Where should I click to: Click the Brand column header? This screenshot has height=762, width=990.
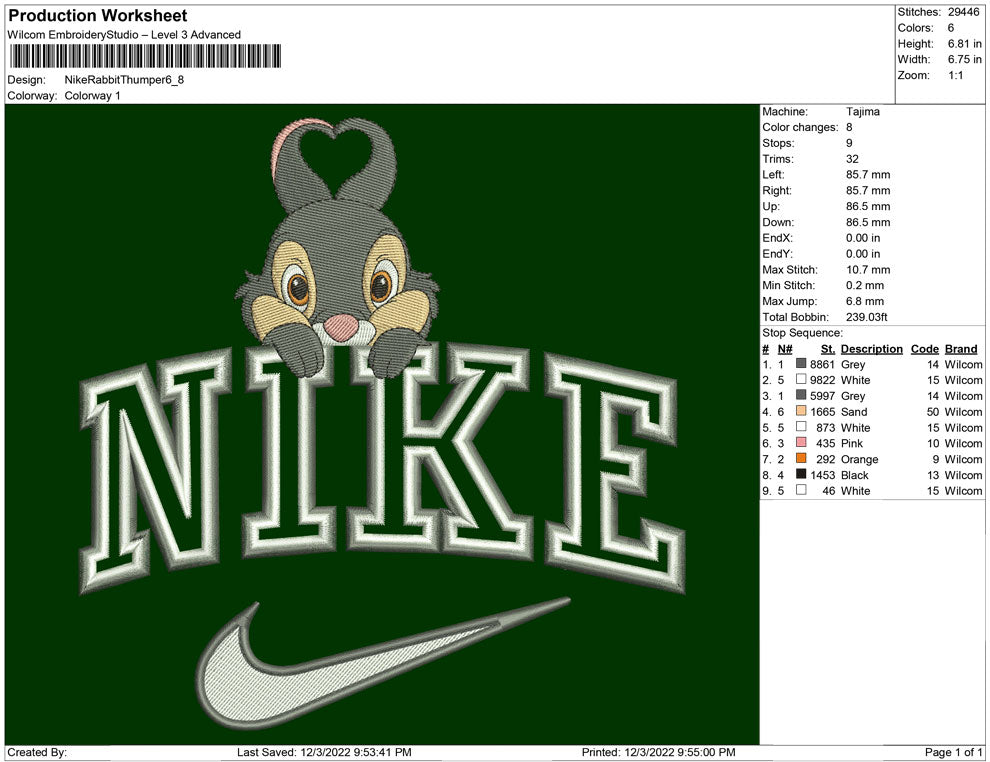961,349
